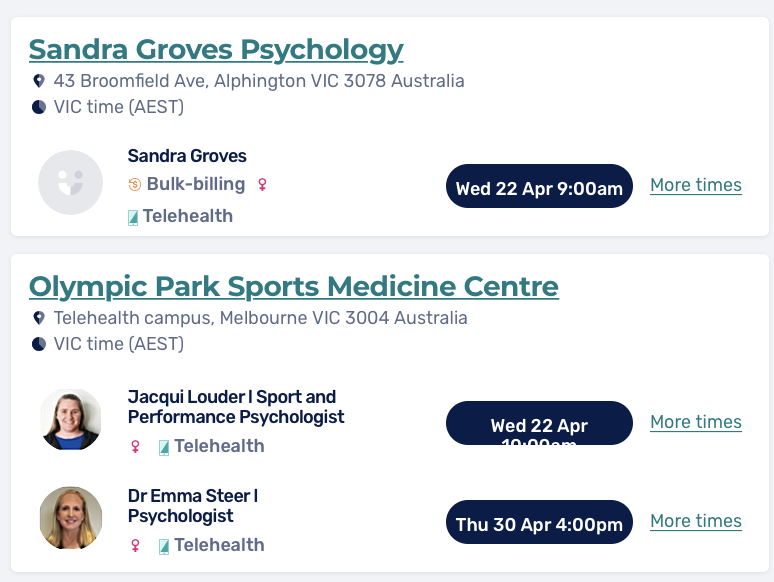Click the orange bulk-billing dollar icon

135,184
